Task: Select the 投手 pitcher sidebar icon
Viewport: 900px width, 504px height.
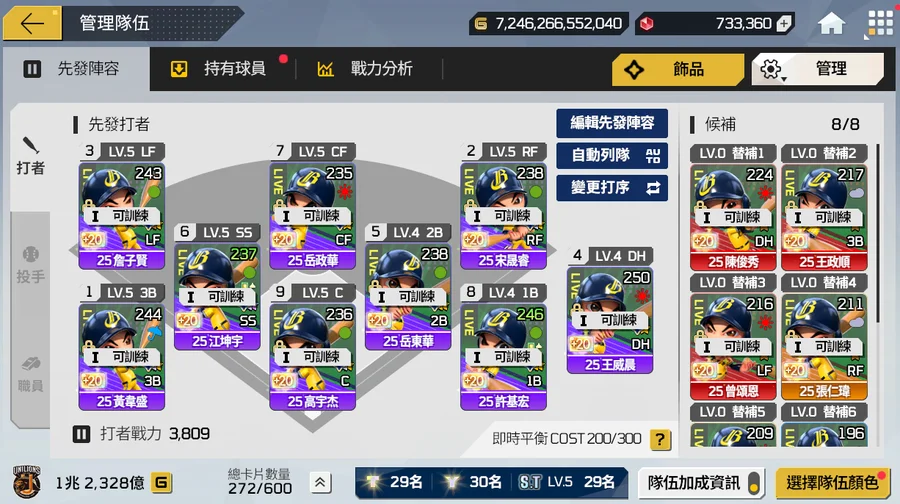Action: point(30,265)
